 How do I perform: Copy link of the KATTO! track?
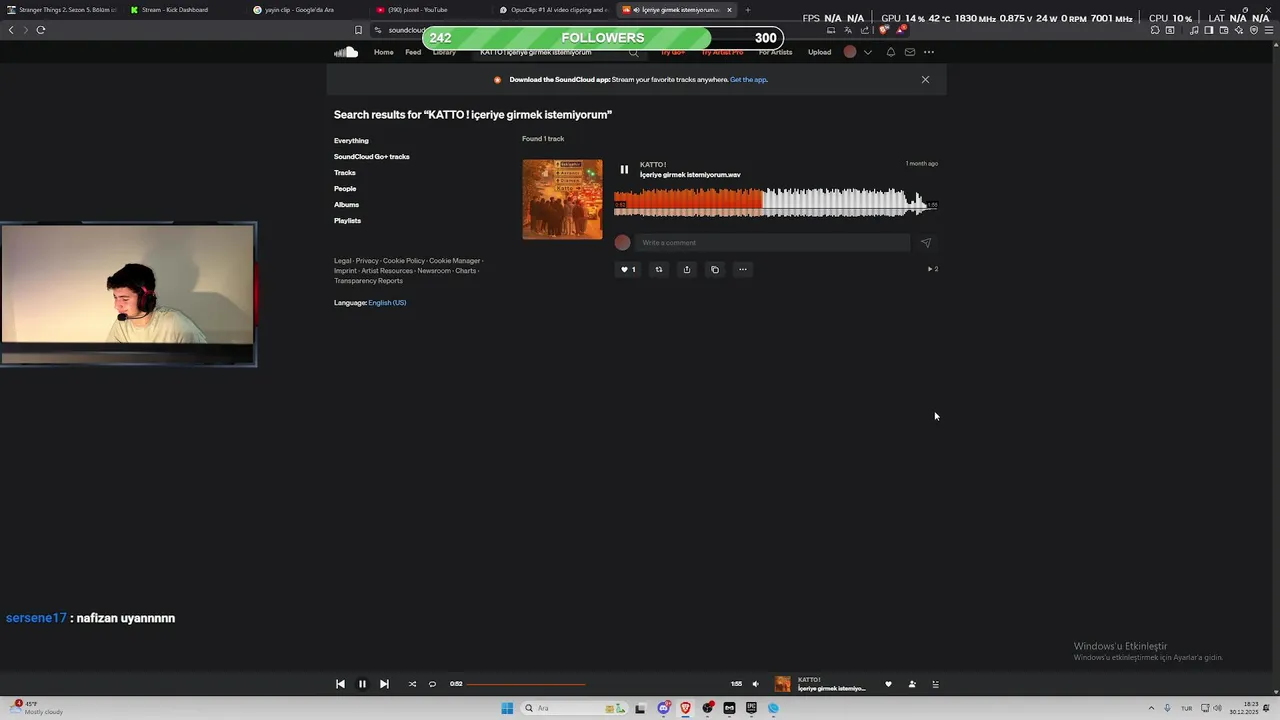coord(715,269)
